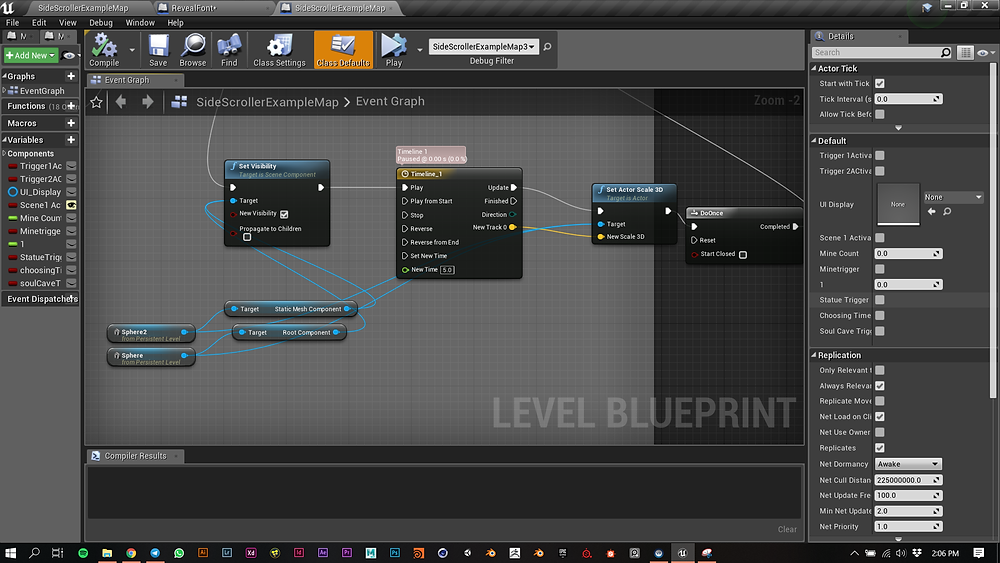
Task: Click magnifier beside debug filter
Action: click(547, 47)
